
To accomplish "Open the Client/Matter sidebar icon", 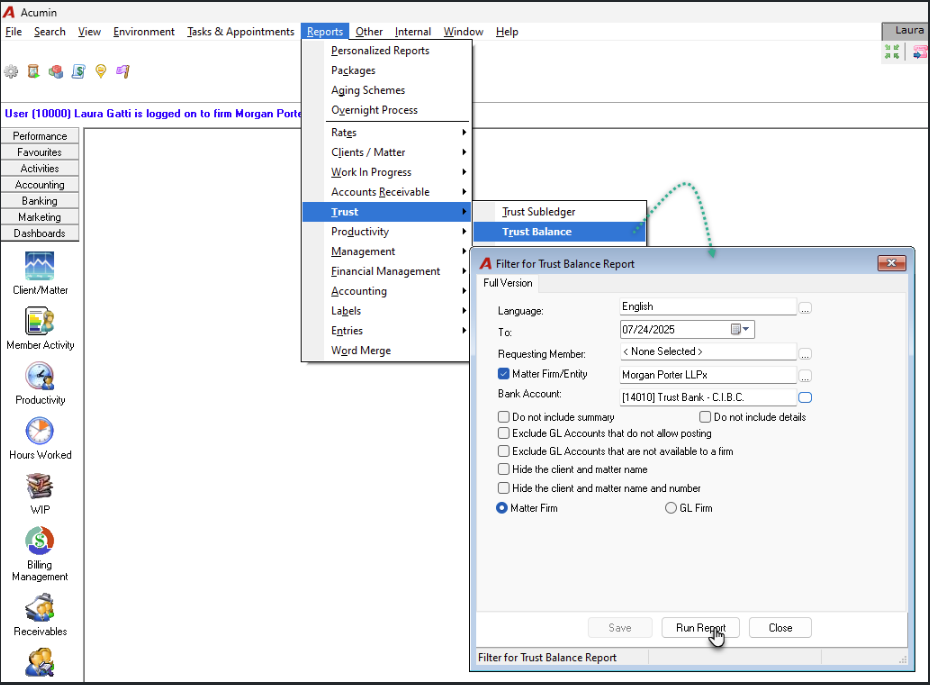I will tap(40, 266).
